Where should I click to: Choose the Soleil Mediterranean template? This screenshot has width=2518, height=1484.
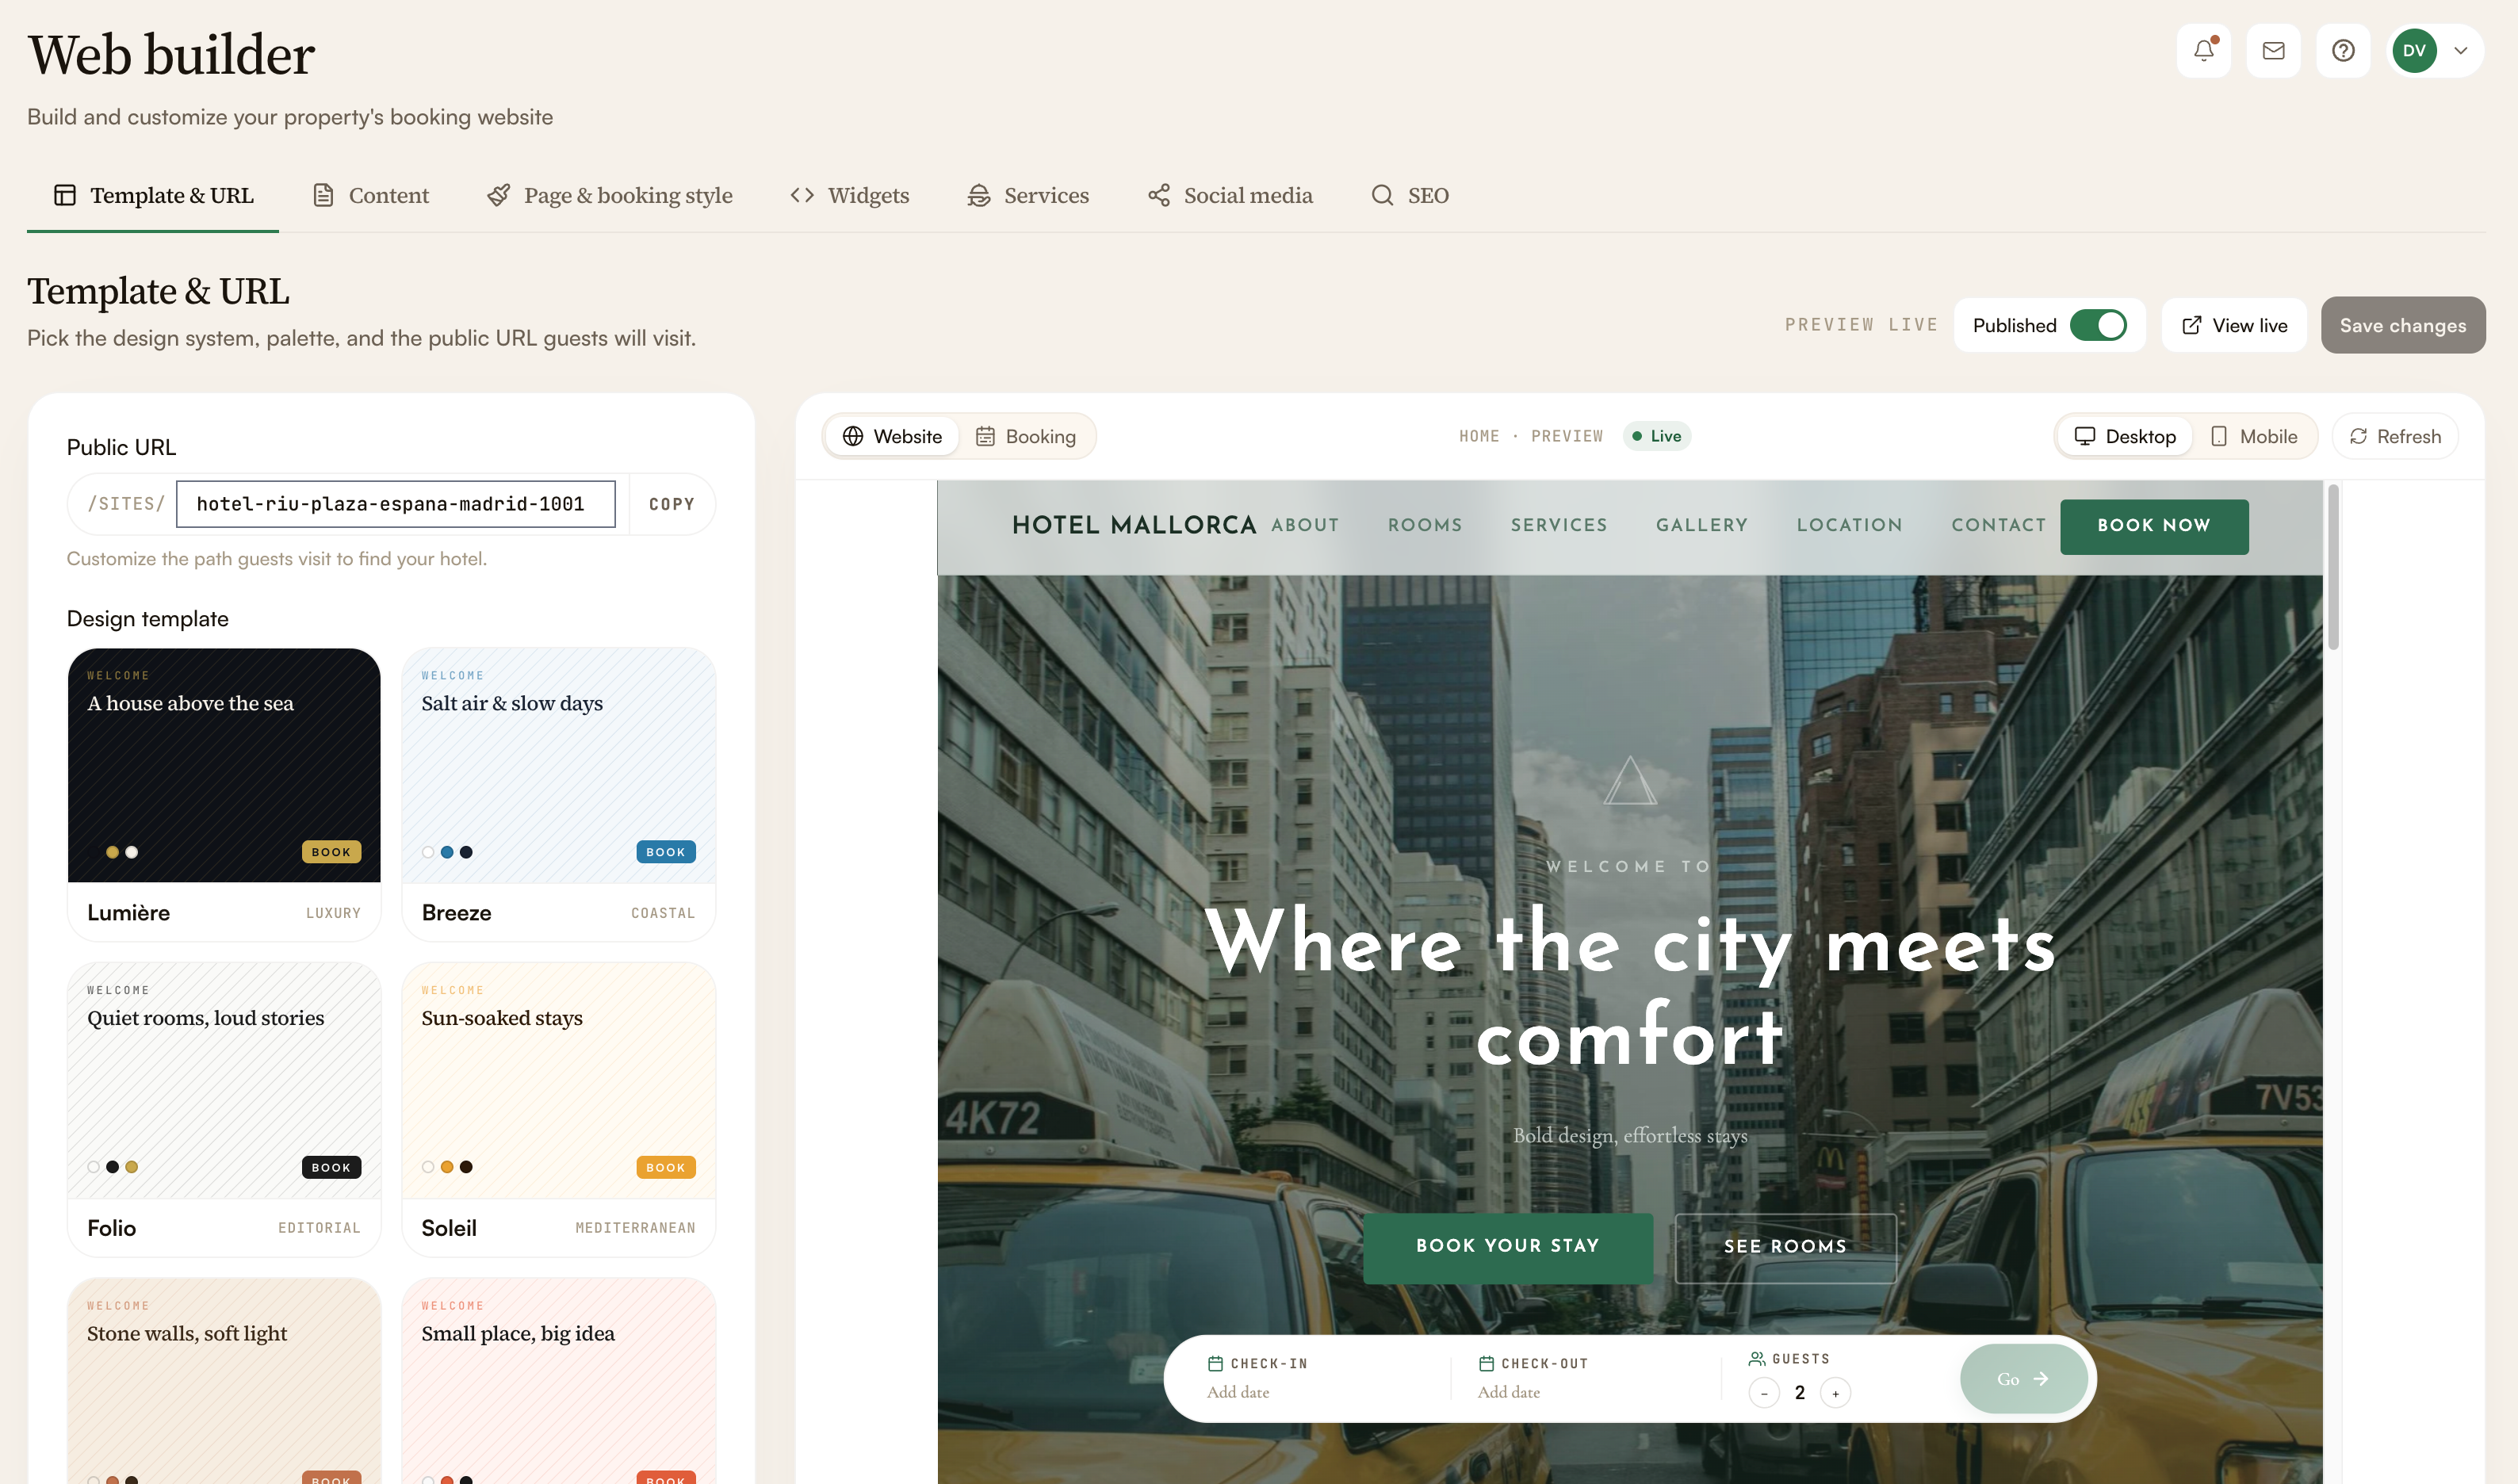558,1109
